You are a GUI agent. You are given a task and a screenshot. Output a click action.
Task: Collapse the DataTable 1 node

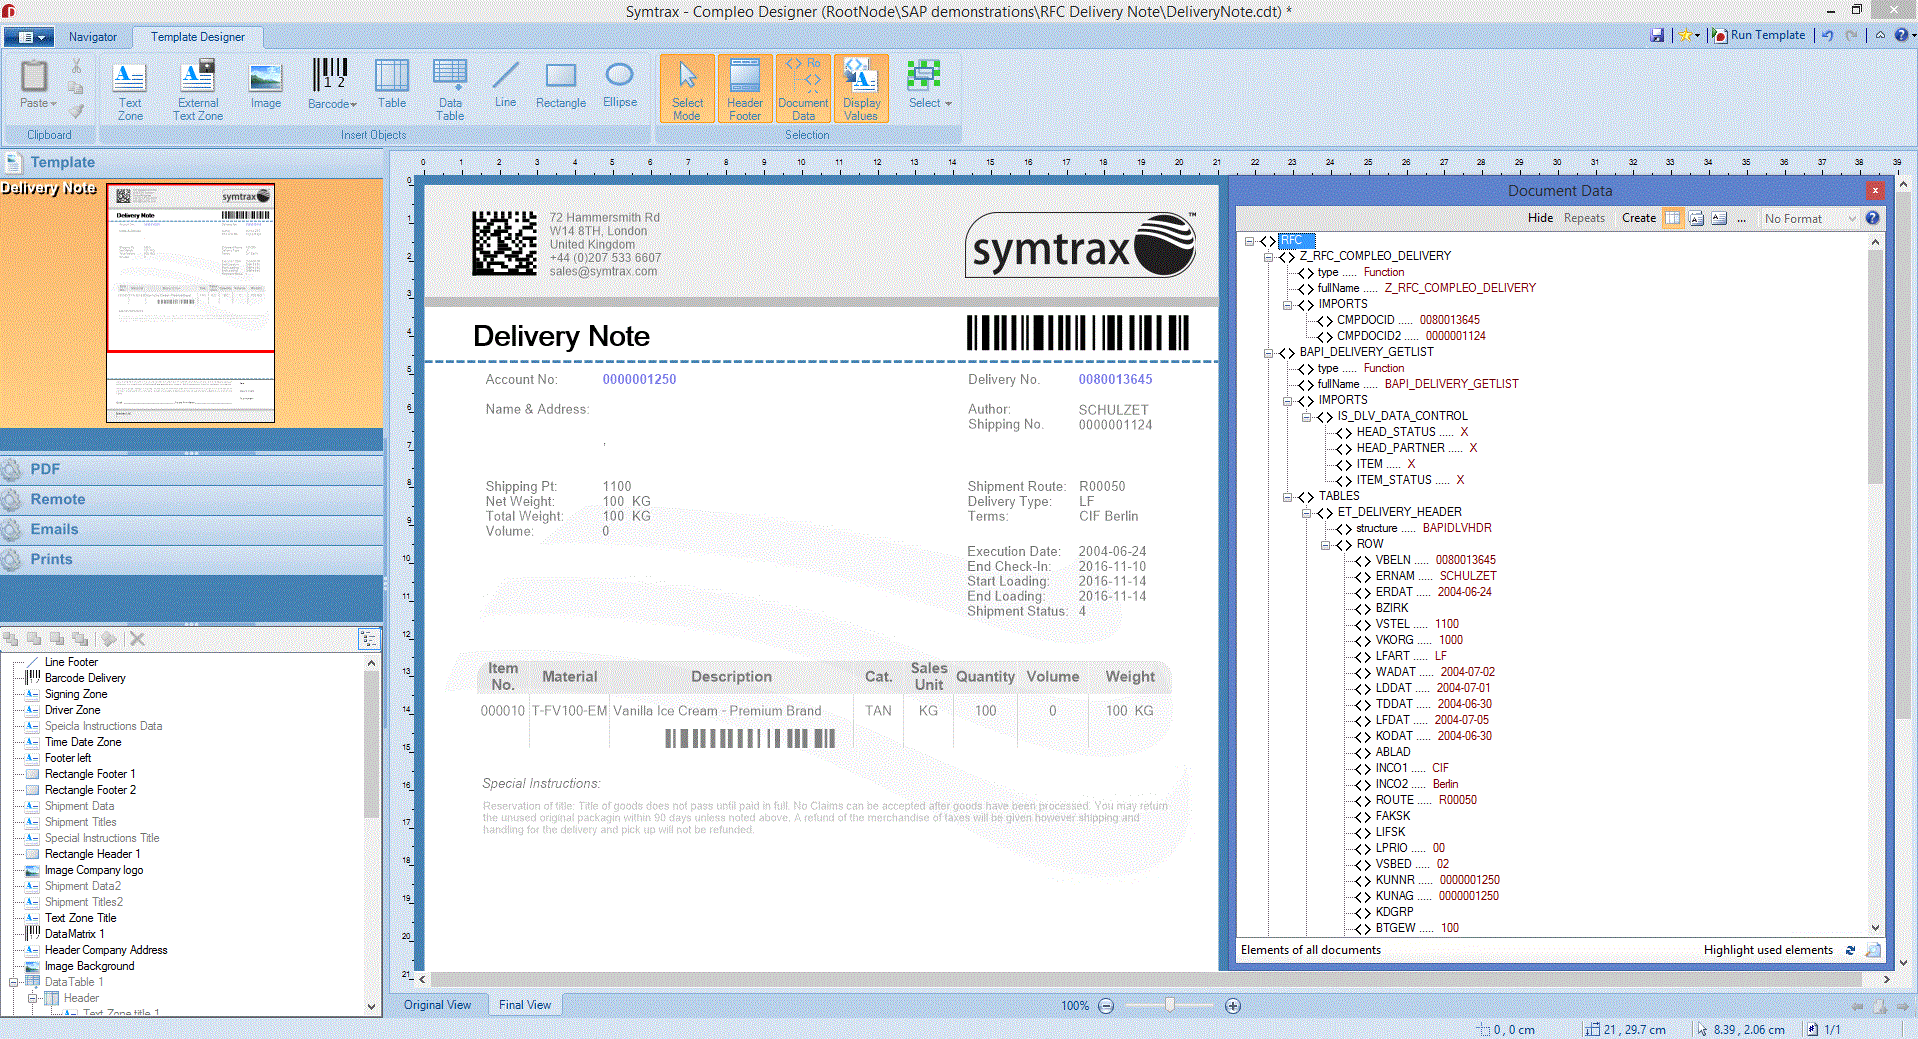(x=14, y=983)
